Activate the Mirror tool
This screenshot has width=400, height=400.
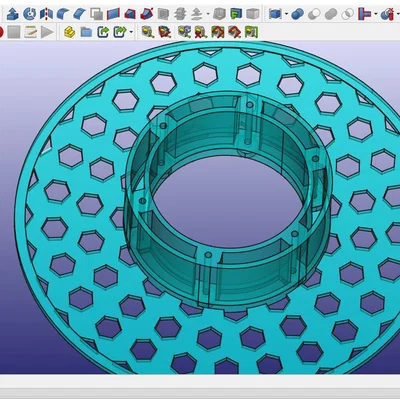(46, 14)
